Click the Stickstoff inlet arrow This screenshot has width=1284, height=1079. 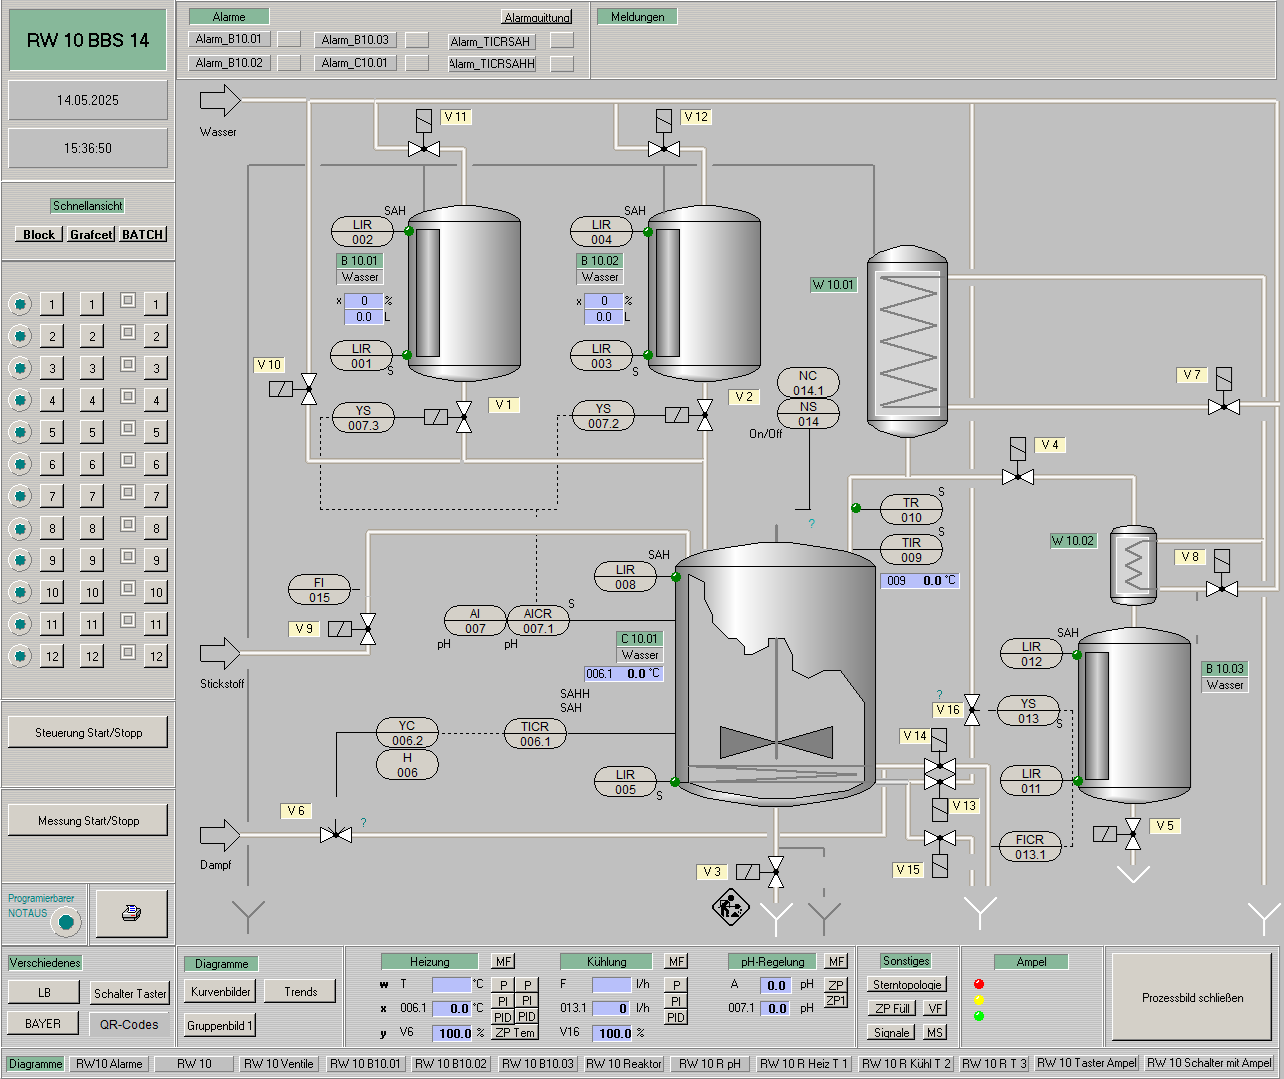click(220, 653)
